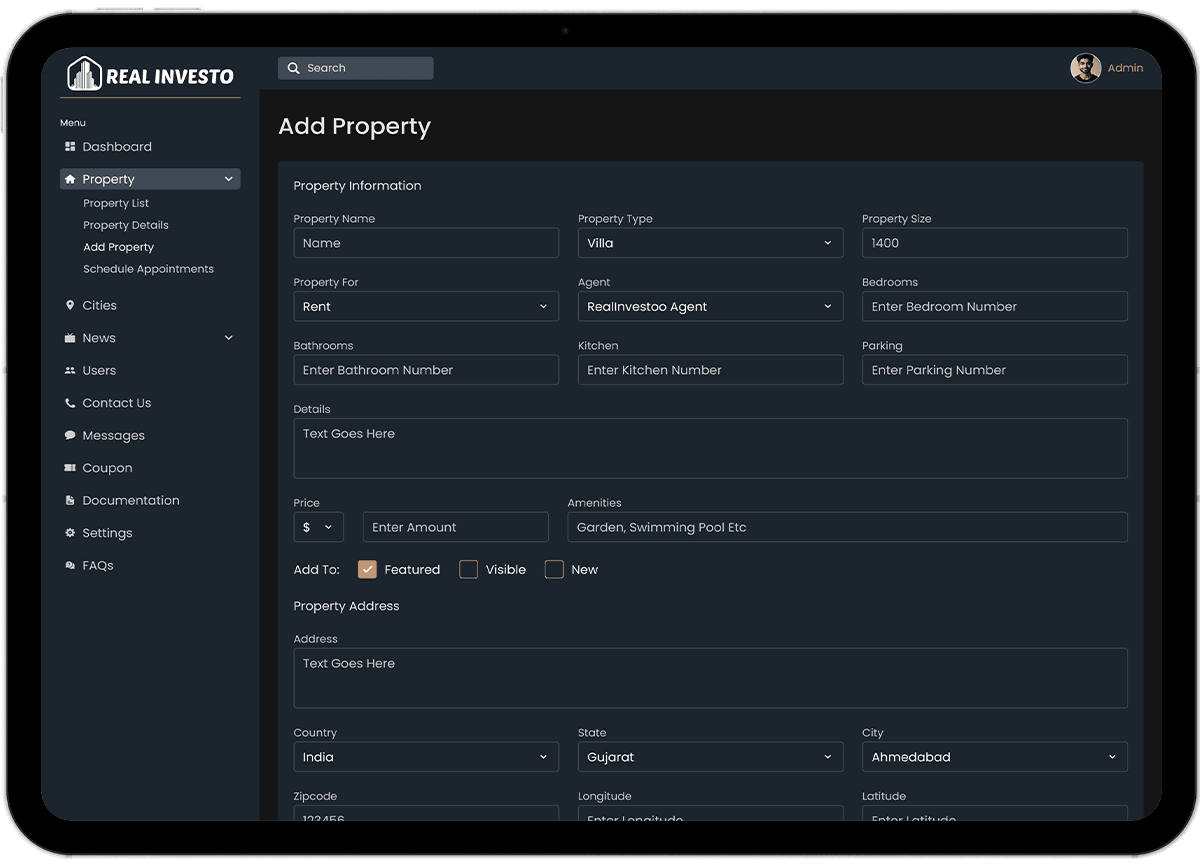
Task: Uncheck the Featured checkbox
Action: pyautogui.click(x=367, y=570)
